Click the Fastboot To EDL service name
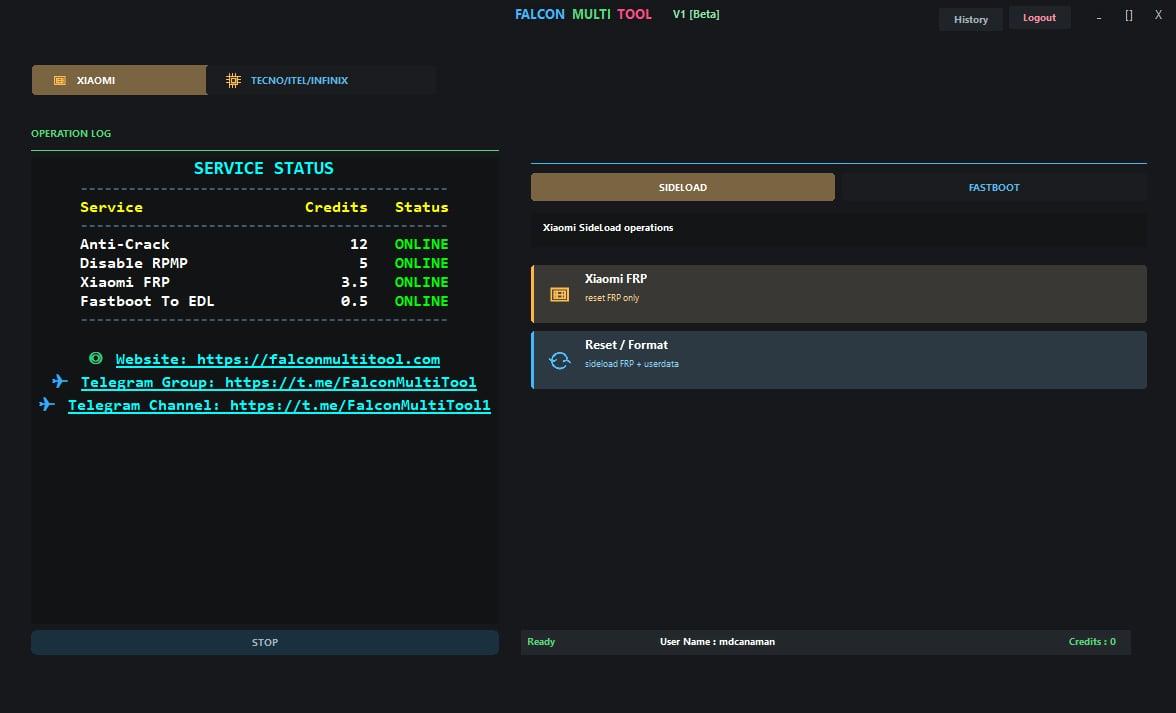 pos(147,301)
